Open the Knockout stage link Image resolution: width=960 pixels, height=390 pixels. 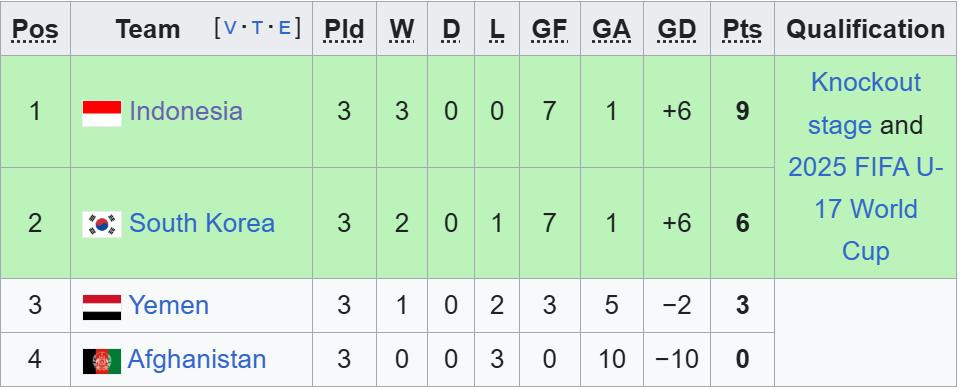(864, 103)
